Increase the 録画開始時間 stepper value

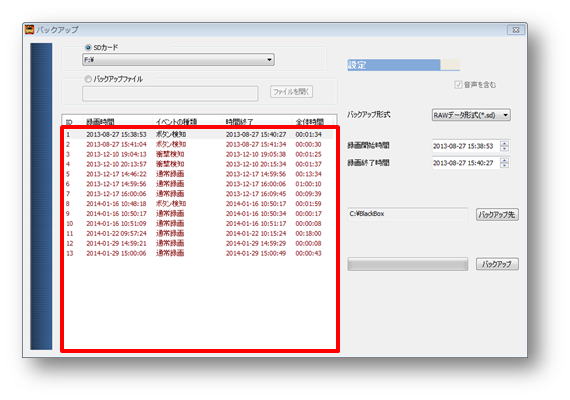click(x=504, y=143)
